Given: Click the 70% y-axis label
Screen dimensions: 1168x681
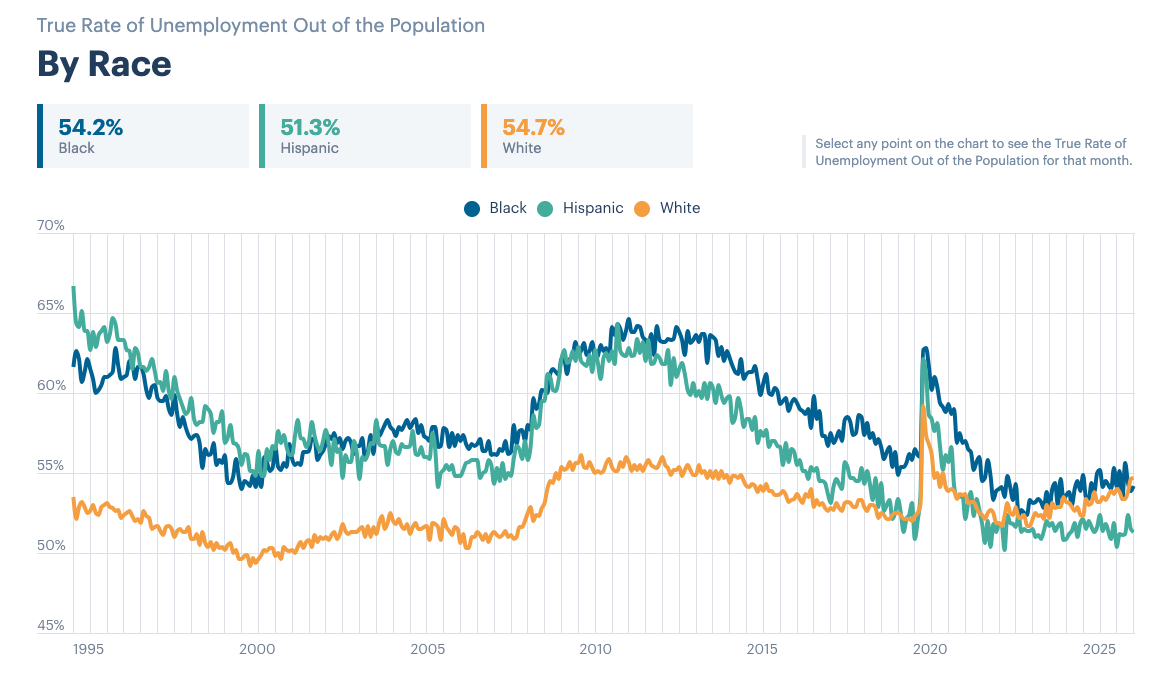Looking at the screenshot, I should click(x=51, y=225).
